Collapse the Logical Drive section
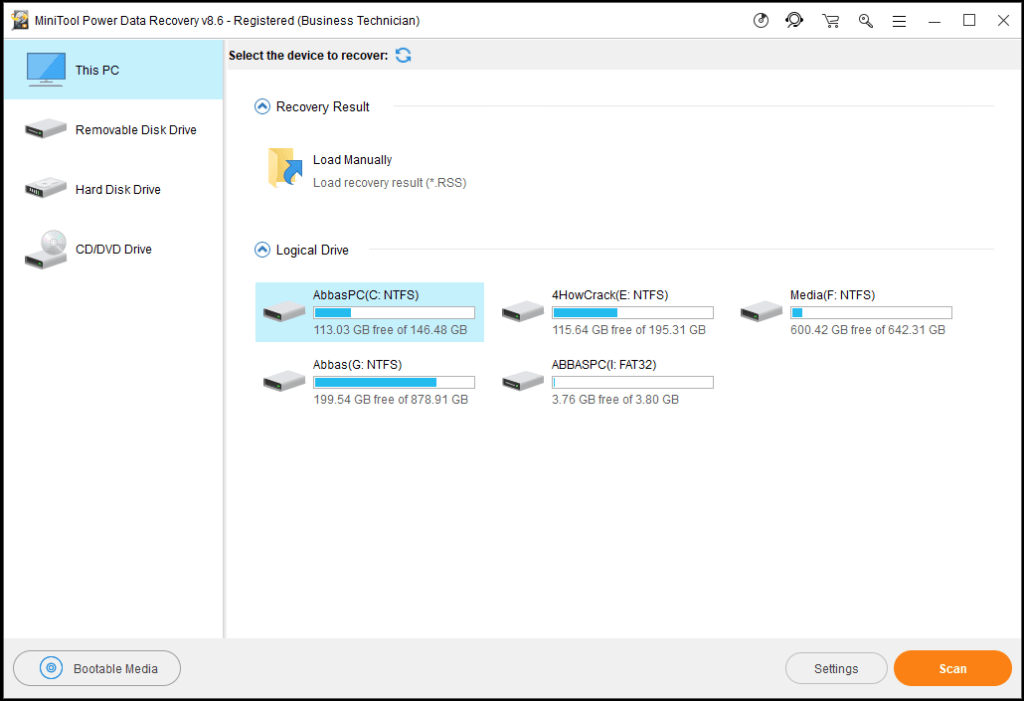1024x701 pixels. [x=262, y=250]
